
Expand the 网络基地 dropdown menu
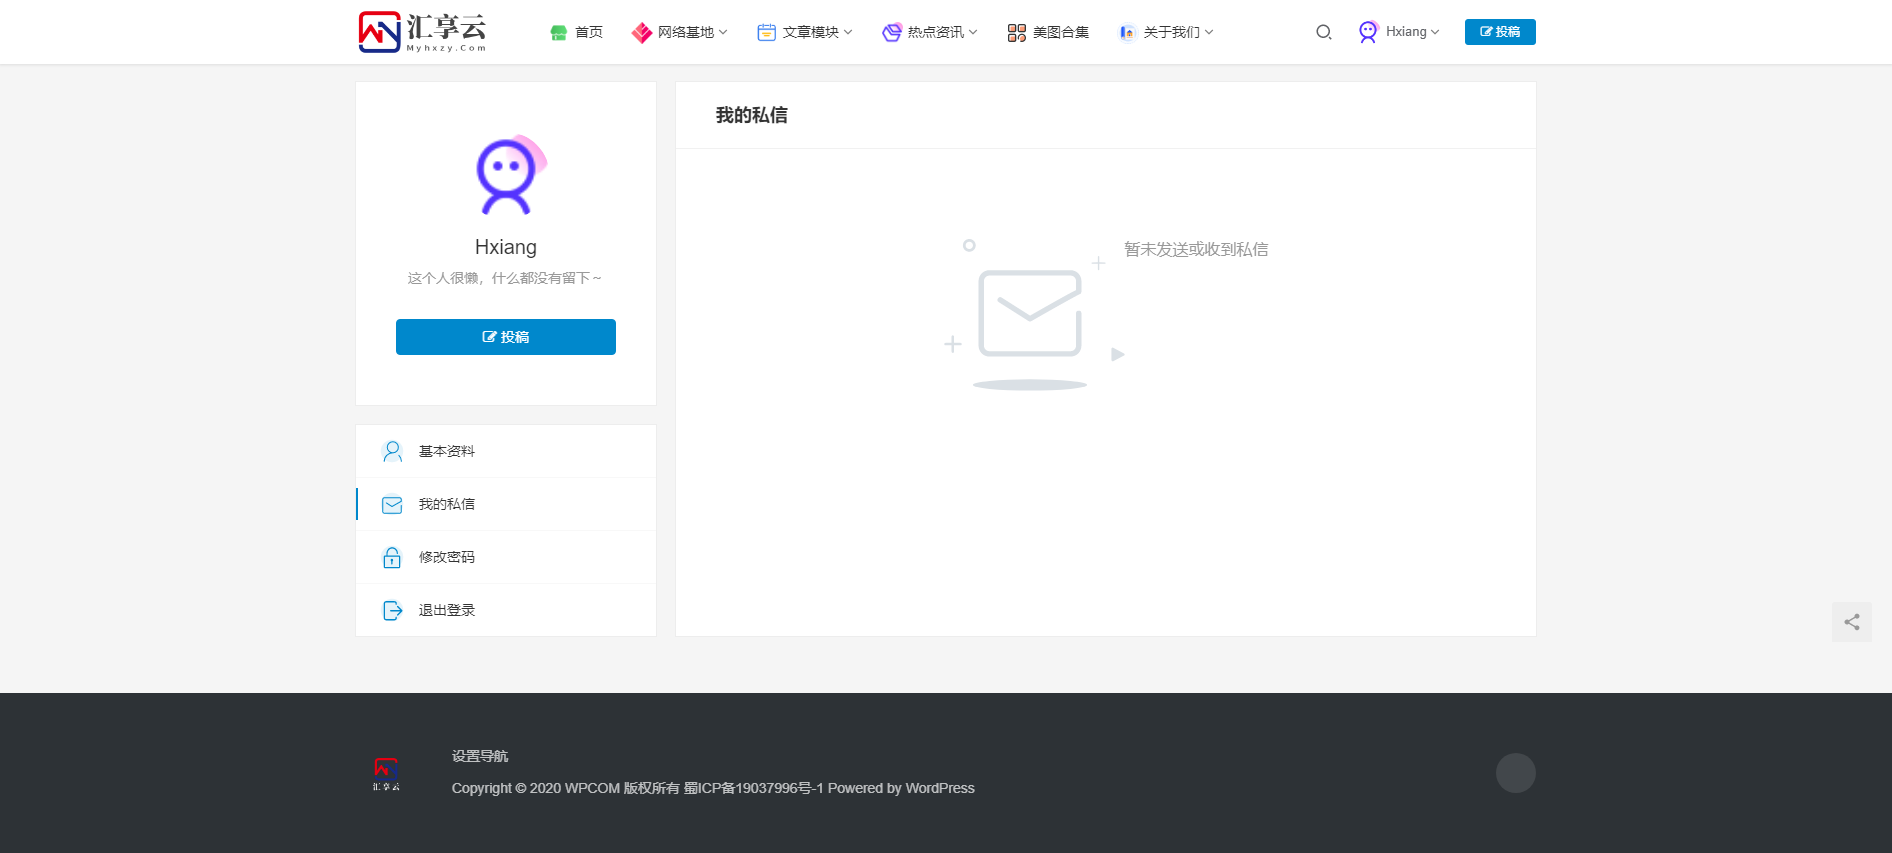point(680,32)
